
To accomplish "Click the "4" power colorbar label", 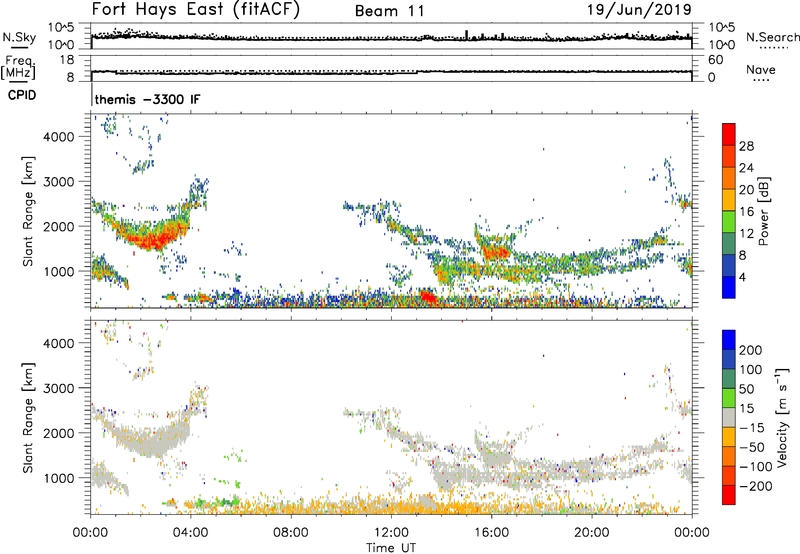I will 742,277.
